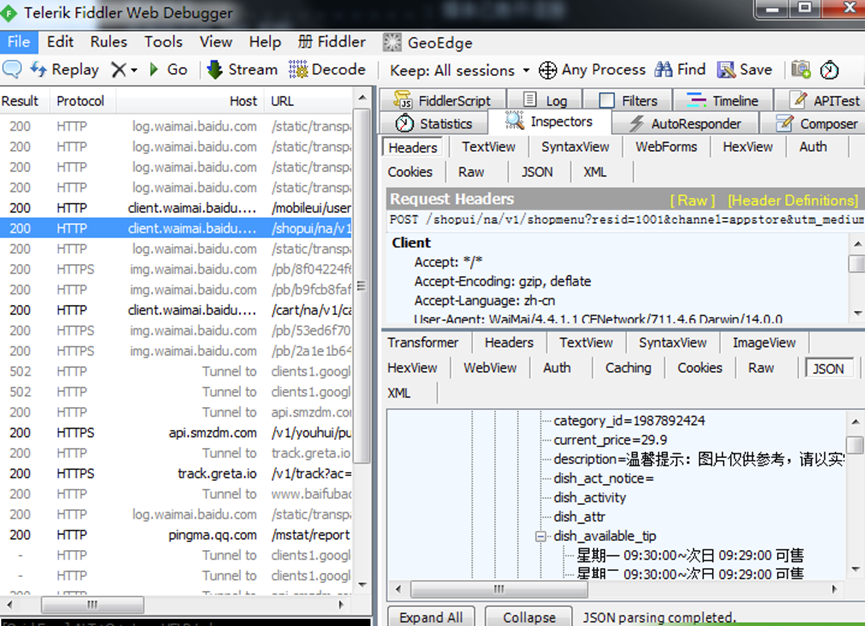
Task: Open response Caching tab
Action: click(628, 368)
